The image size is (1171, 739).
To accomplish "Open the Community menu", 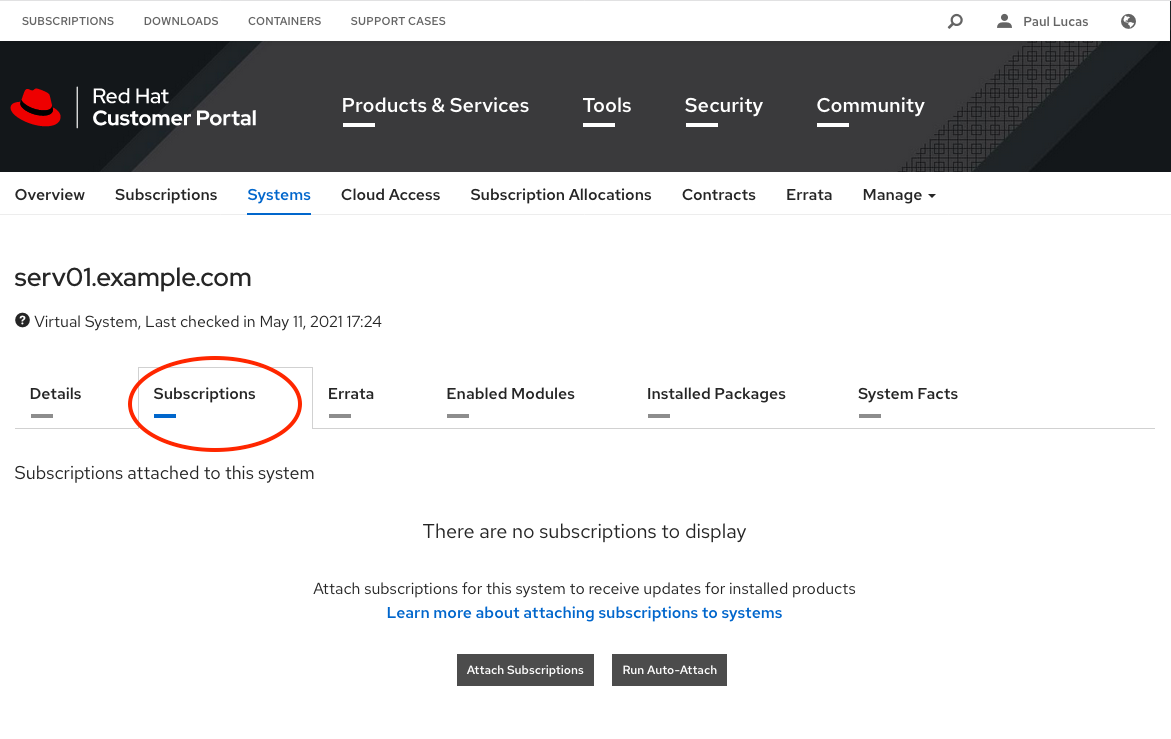I will 870,106.
